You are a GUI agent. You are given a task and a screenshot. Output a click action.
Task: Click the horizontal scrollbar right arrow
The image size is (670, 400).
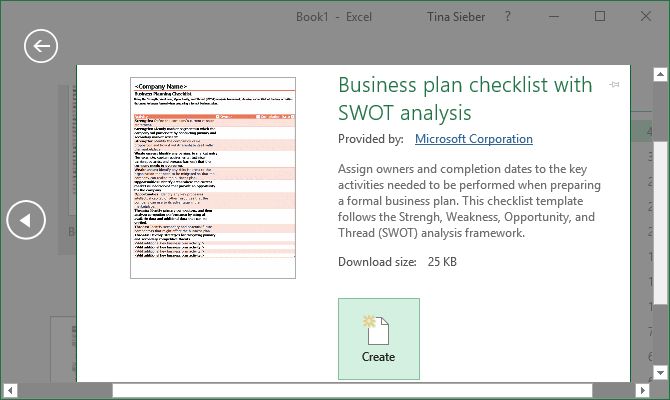[x=642, y=391]
